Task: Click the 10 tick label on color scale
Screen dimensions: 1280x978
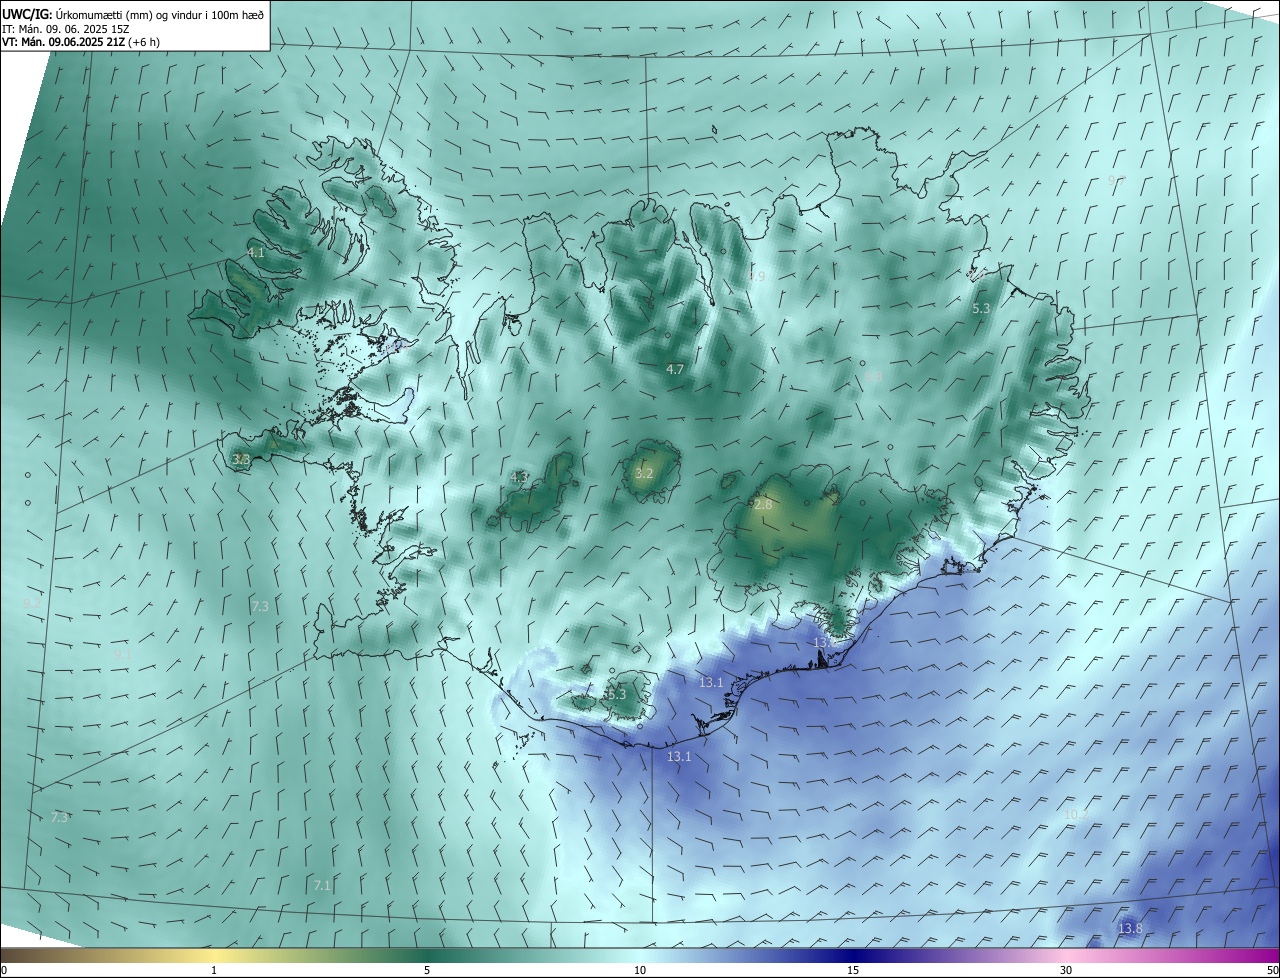Action: (x=640, y=971)
